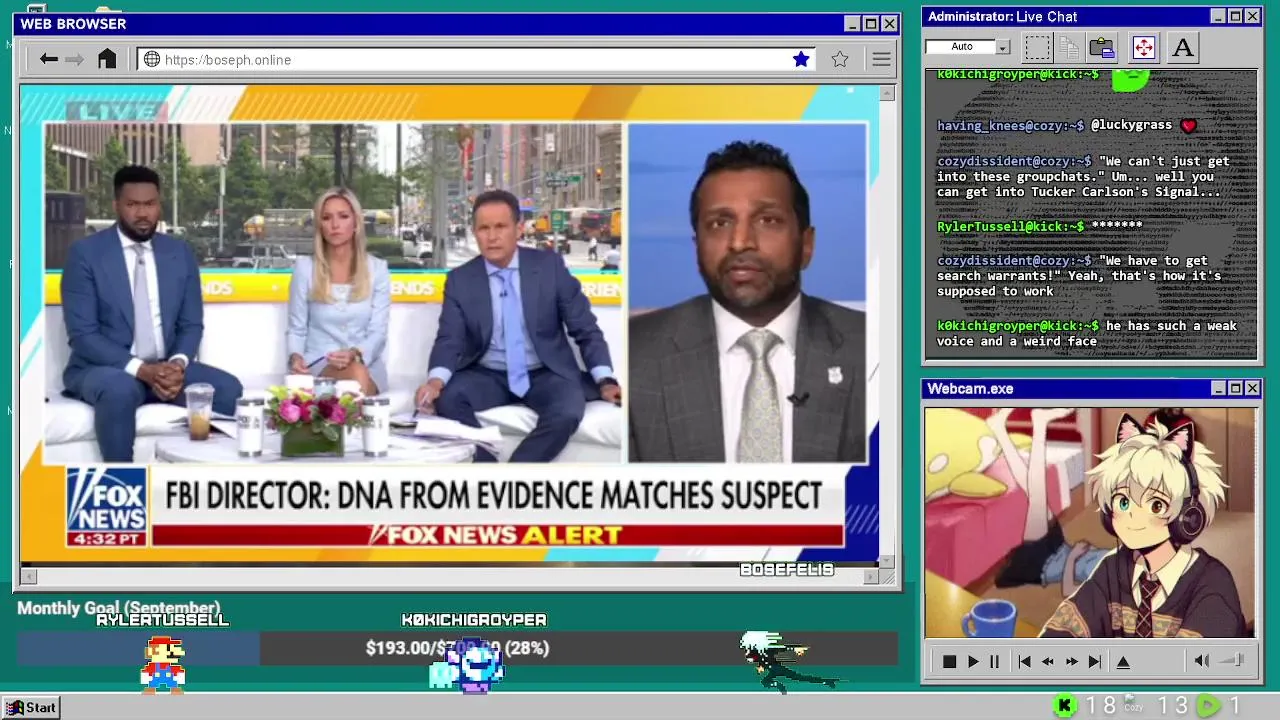Click the paste clipboard icon in Live Chat
1280x720 pixels.
[1102, 47]
